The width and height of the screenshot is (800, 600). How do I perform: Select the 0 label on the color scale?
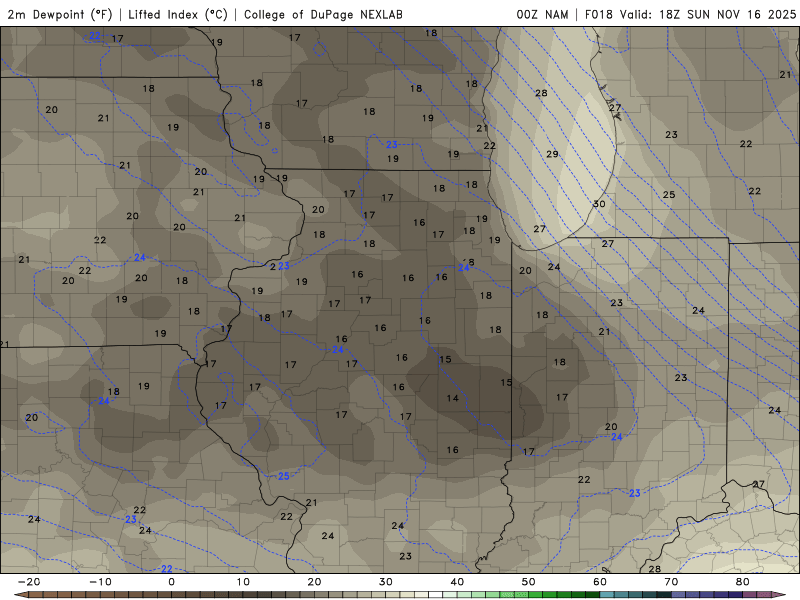171,582
